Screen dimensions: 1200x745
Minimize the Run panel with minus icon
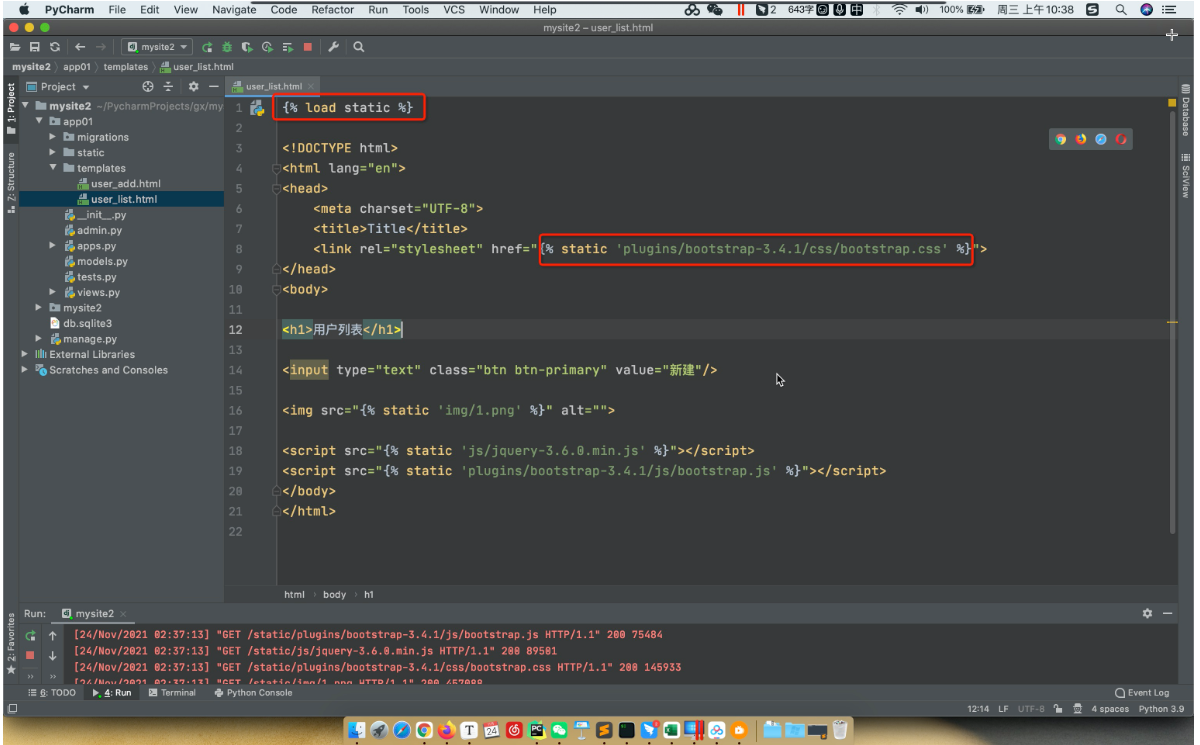tap(1168, 613)
